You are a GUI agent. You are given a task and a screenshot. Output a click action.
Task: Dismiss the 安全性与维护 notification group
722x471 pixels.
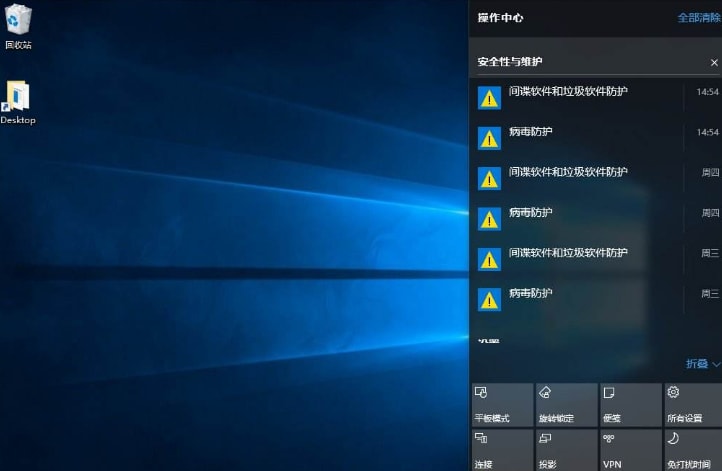pos(714,62)
